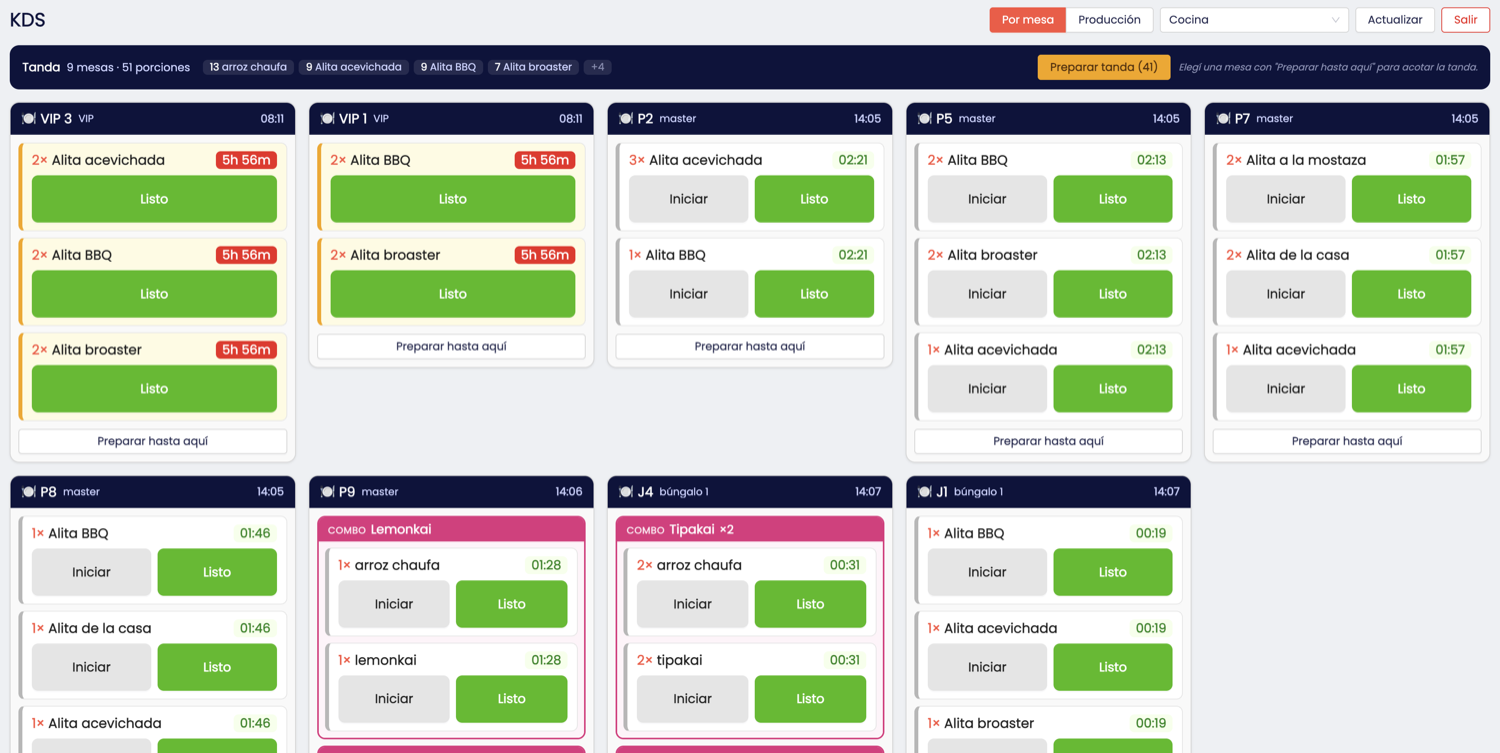Start P2 Alita BBQ with Iniciar

tap(688, 294)
